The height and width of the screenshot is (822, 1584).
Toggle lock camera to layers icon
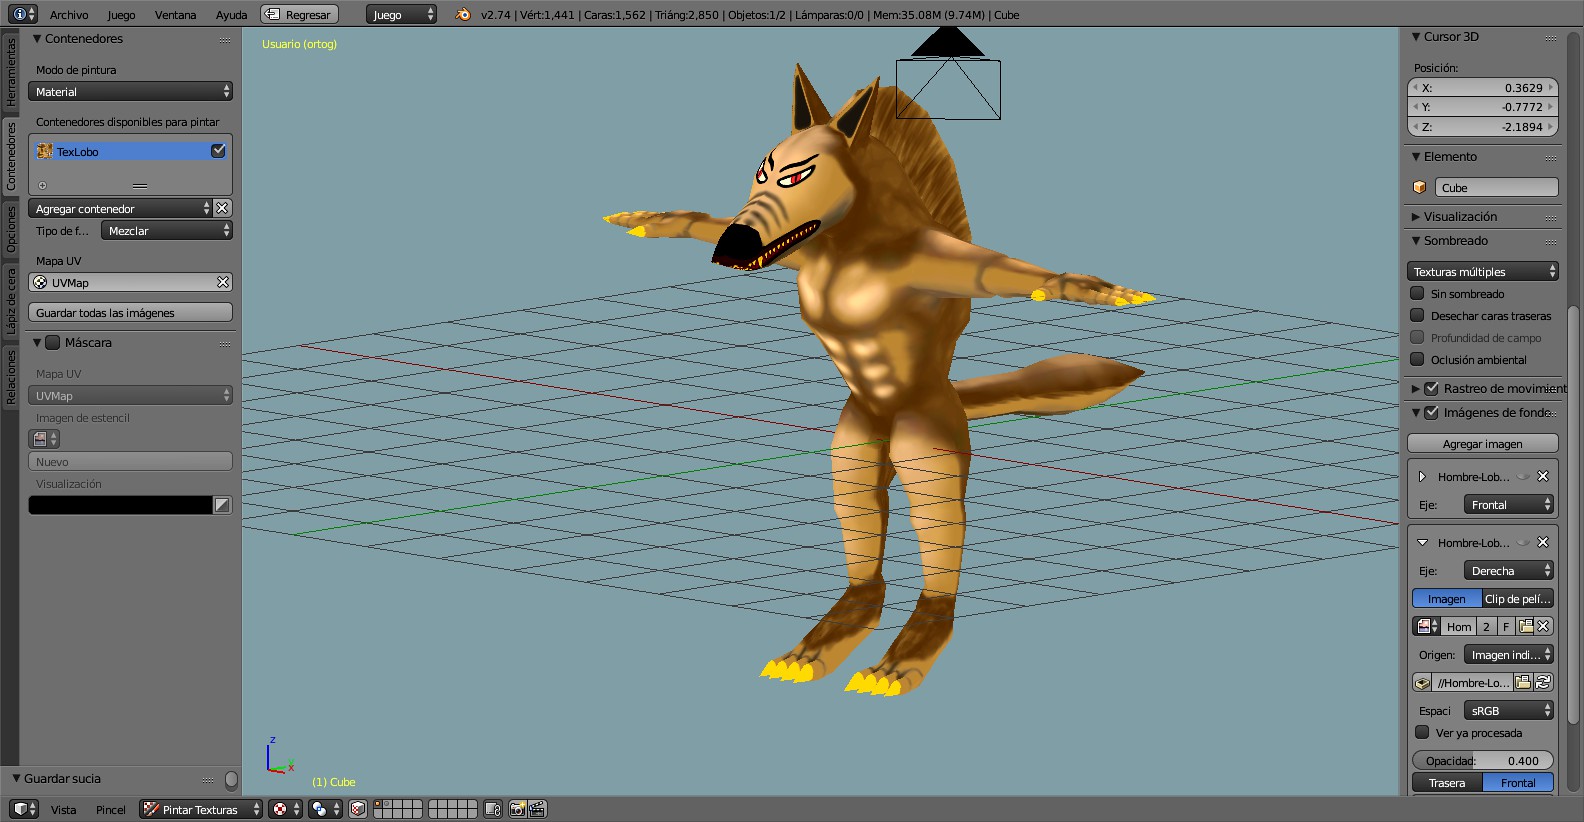pos(492,809)
